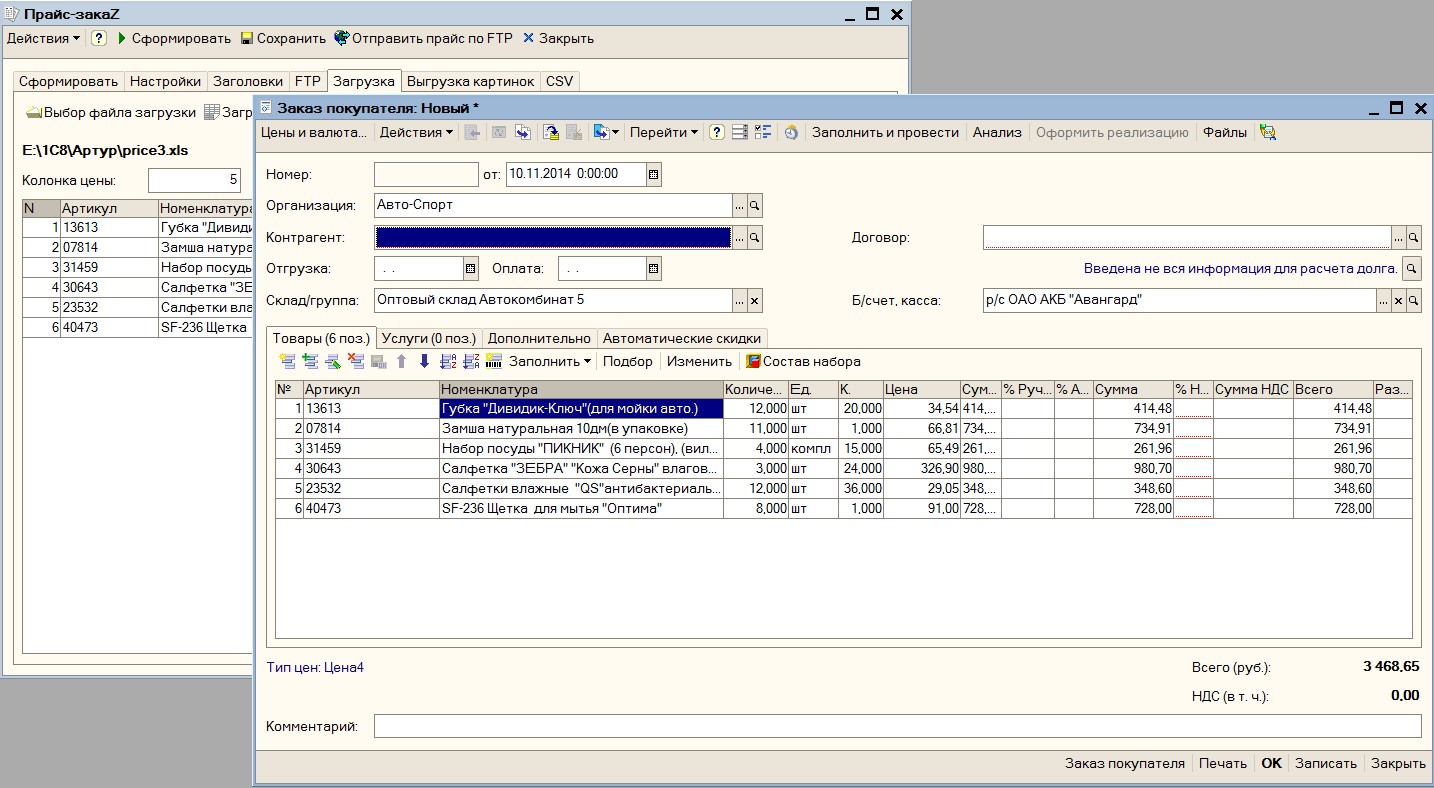Click the Состав набора button
The height and width of the screenshot is (788, 1434).
803,362
